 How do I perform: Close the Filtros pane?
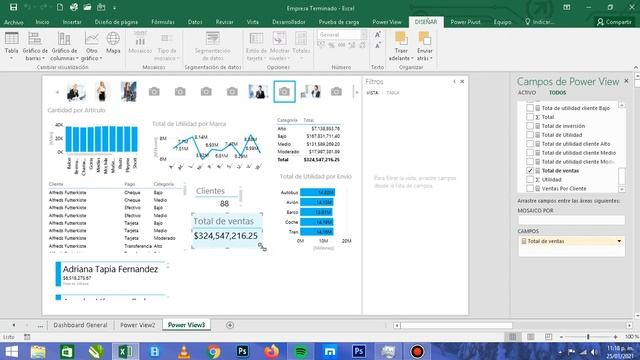click(x=462, y=82)
